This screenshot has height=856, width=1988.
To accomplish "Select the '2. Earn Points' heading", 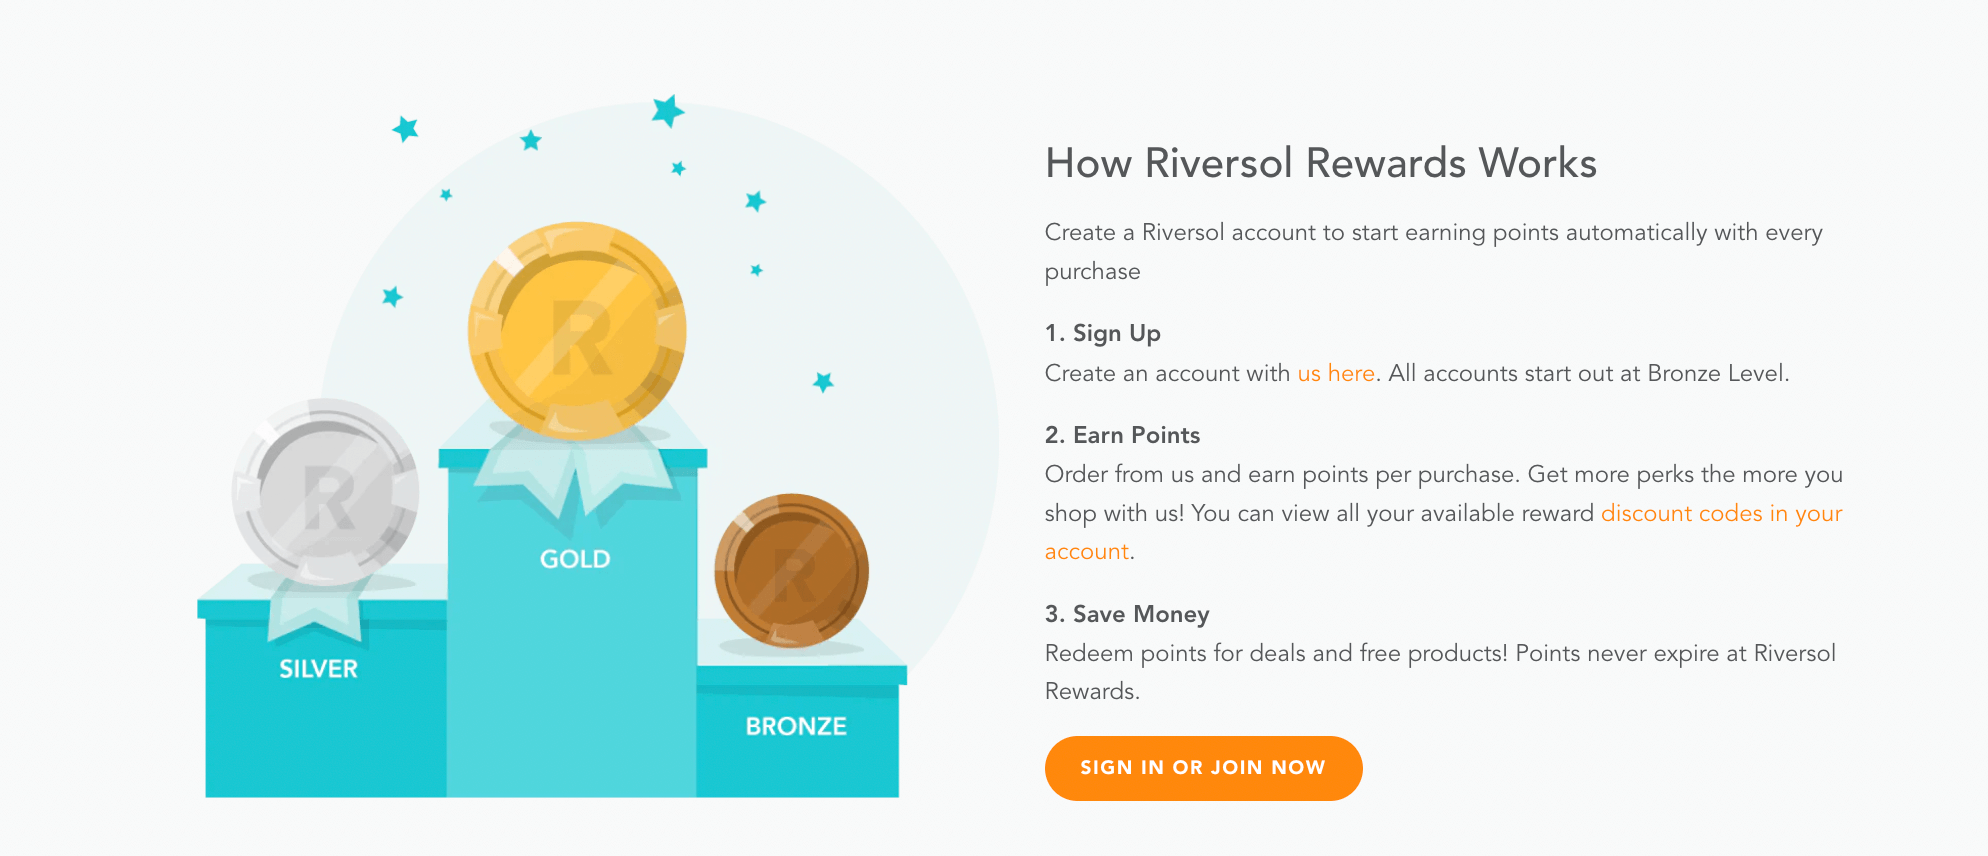I will (1122, 435).
